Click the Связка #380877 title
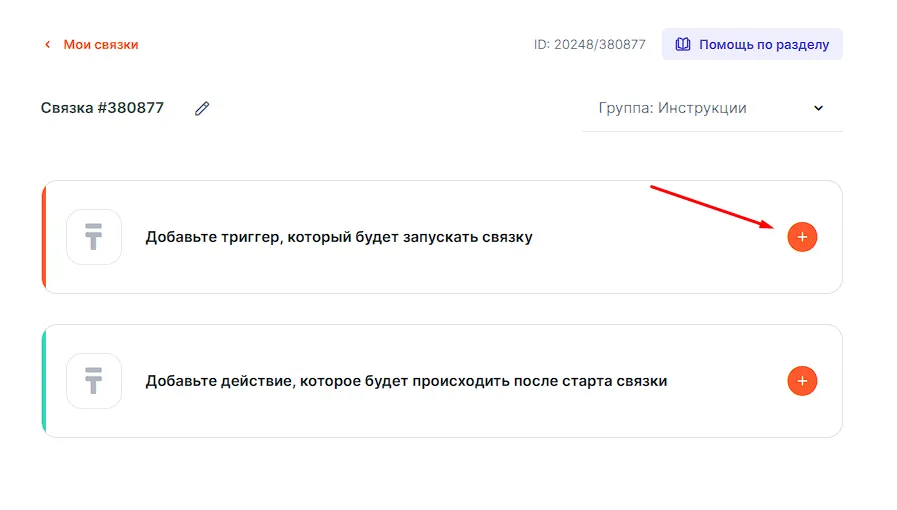The height and width of the screenshot is (510, 897). (x=102, y=108)
